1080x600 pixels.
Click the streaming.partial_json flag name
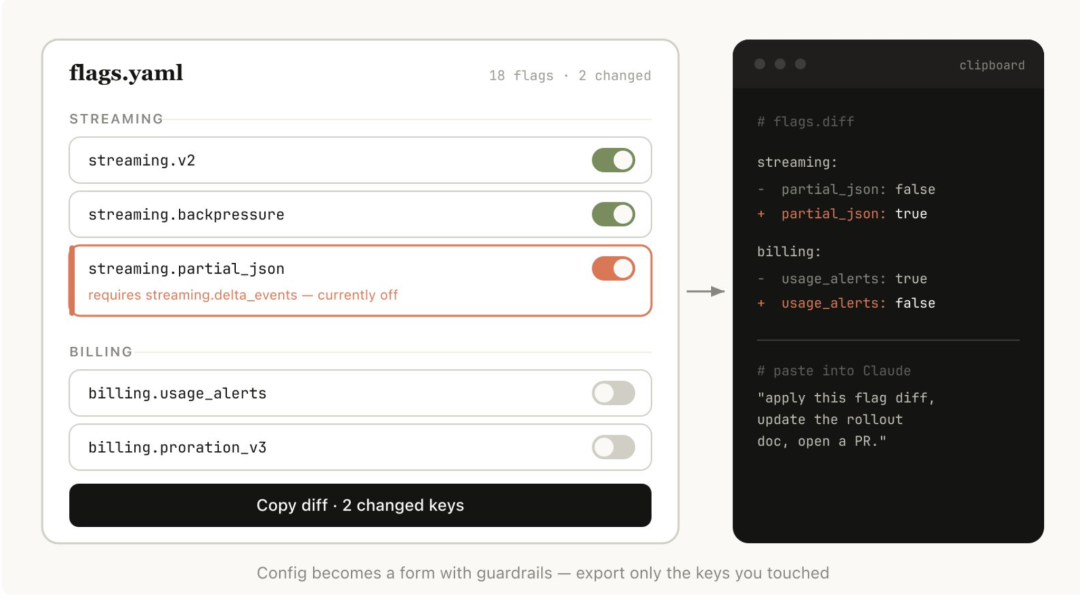click(x=186, y=269)
